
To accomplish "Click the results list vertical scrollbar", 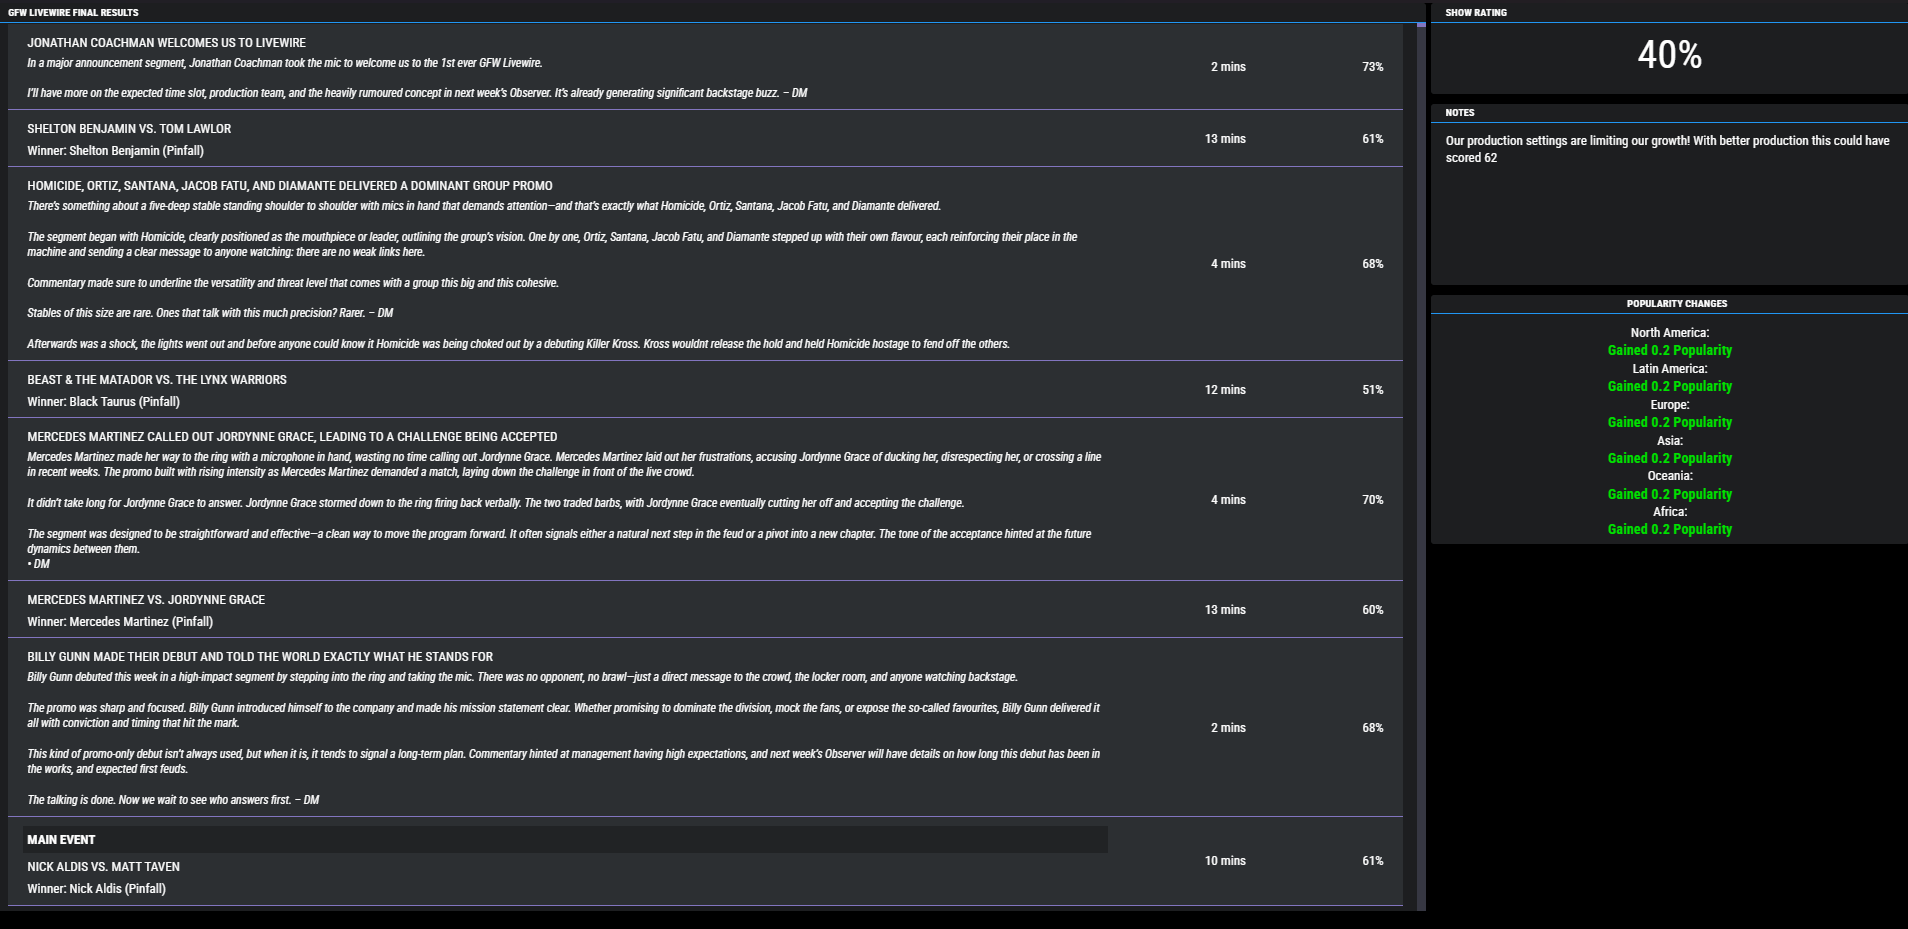I will (x=1421, y=465).
